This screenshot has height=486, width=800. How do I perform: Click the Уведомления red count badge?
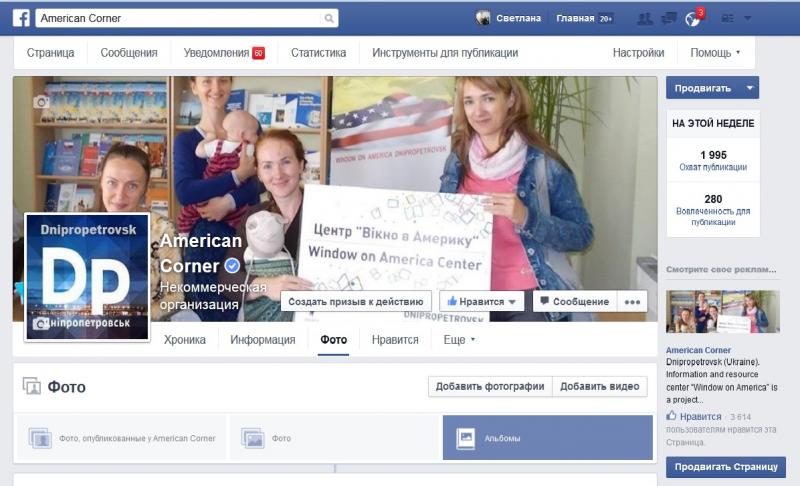(x=259, y=53)
